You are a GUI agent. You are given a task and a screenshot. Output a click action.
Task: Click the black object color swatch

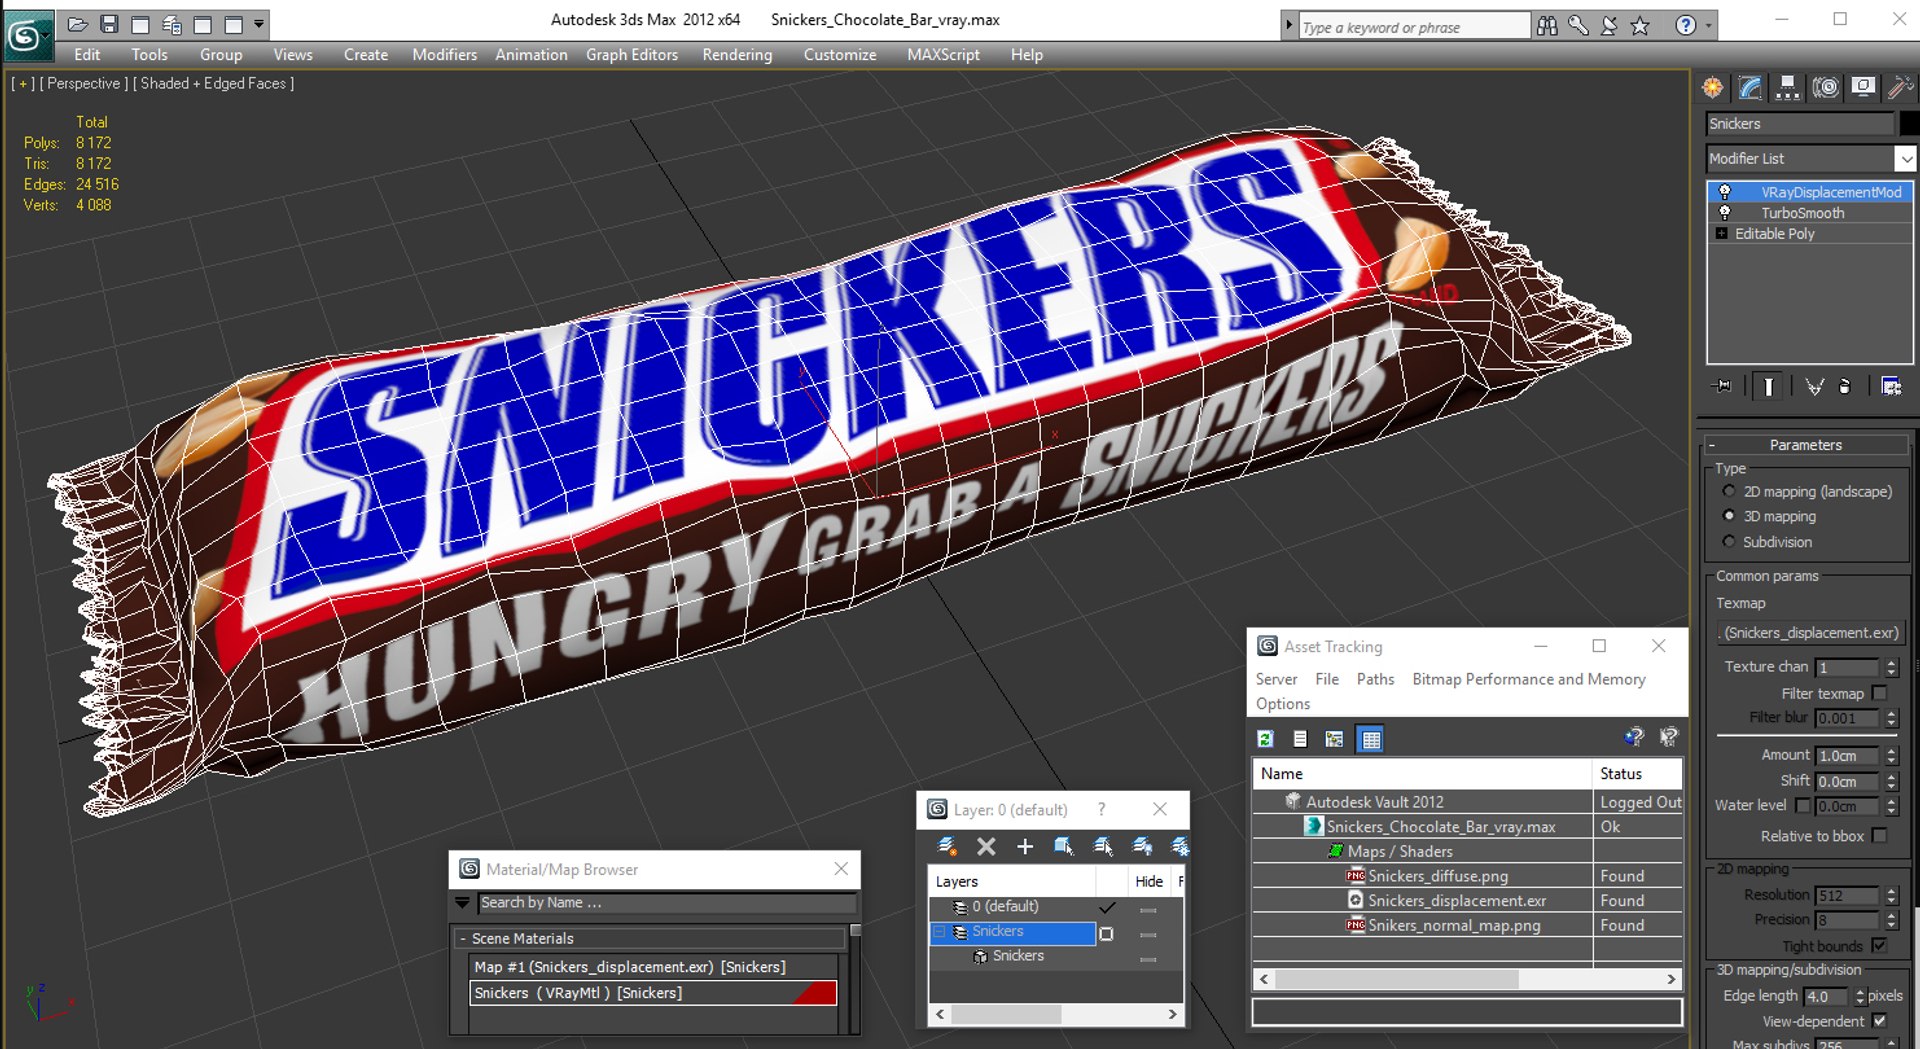(x=1909, y=124)
